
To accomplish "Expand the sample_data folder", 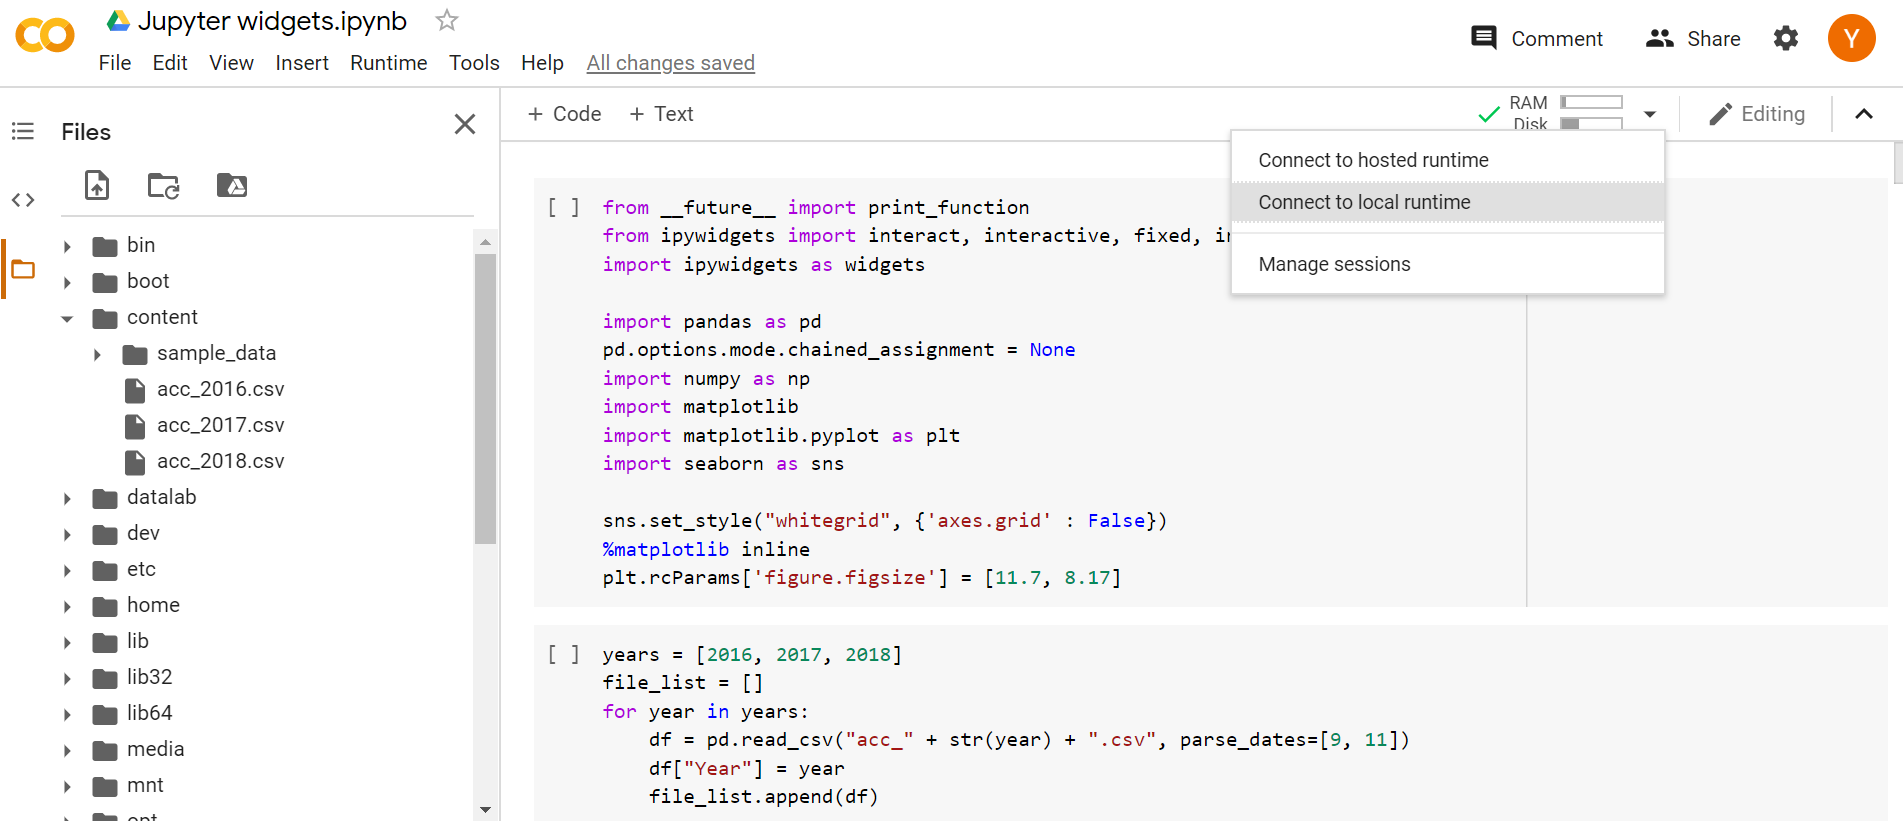I will [x=97, y=354].
